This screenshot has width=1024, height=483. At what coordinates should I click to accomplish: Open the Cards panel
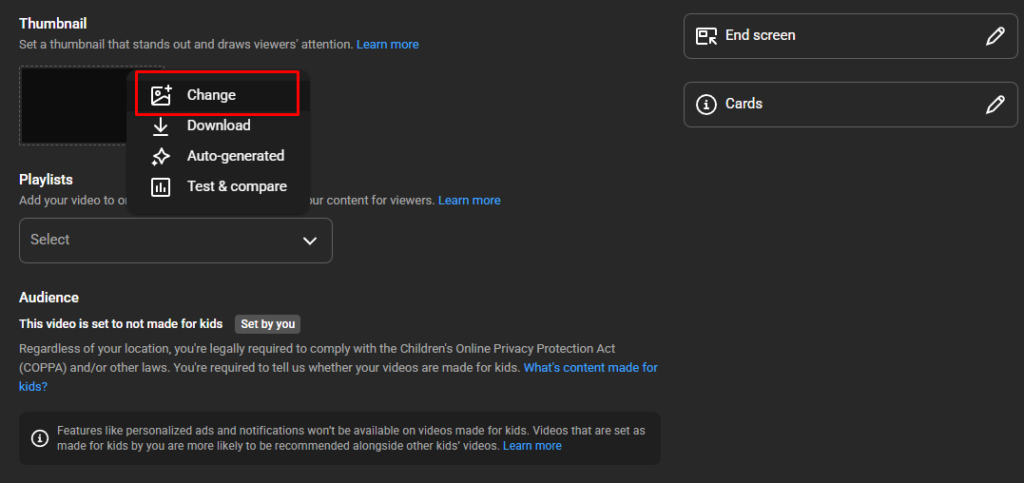(x=850, y=104)
